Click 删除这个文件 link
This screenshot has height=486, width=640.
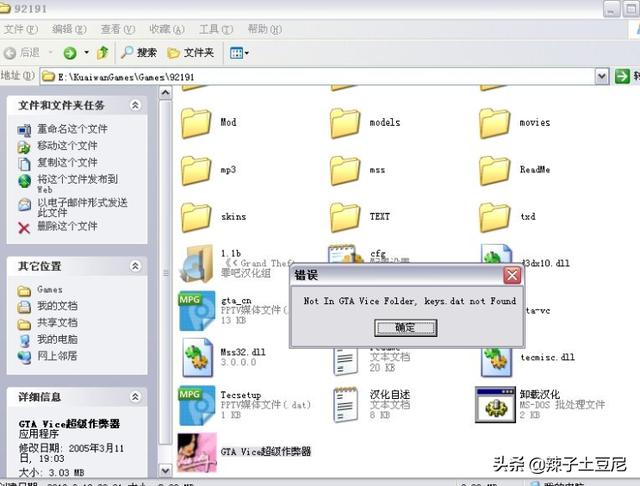pos(67,226)
